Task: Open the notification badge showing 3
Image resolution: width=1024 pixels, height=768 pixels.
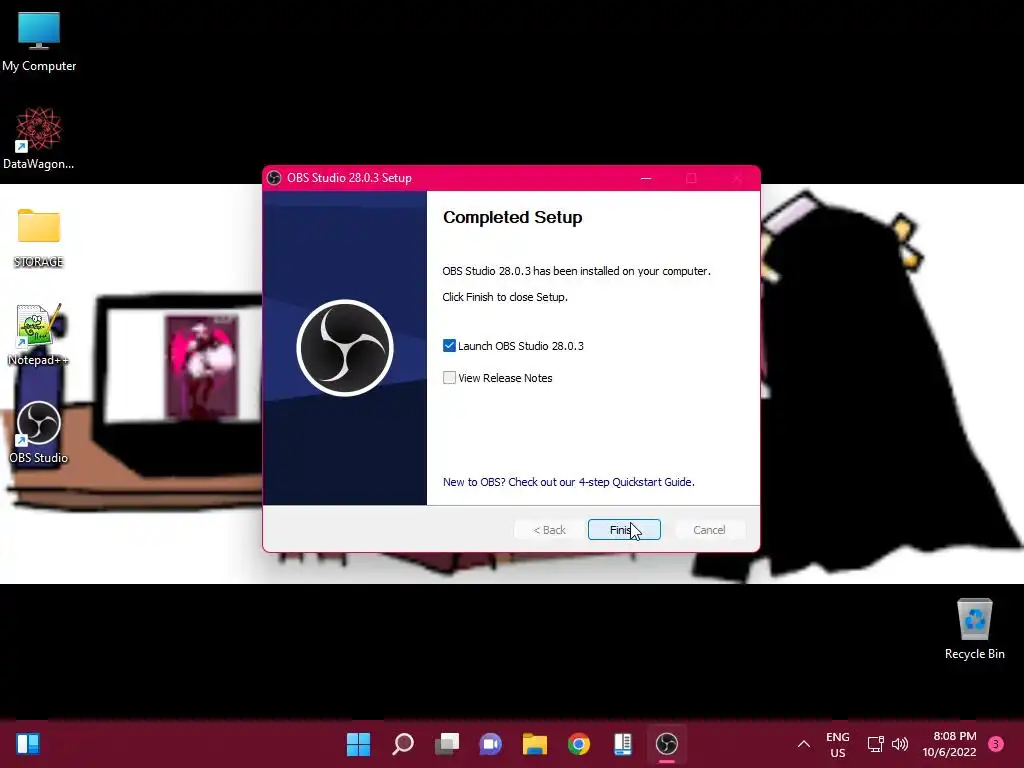Action: pyautogui.click(x=996, y=744)
